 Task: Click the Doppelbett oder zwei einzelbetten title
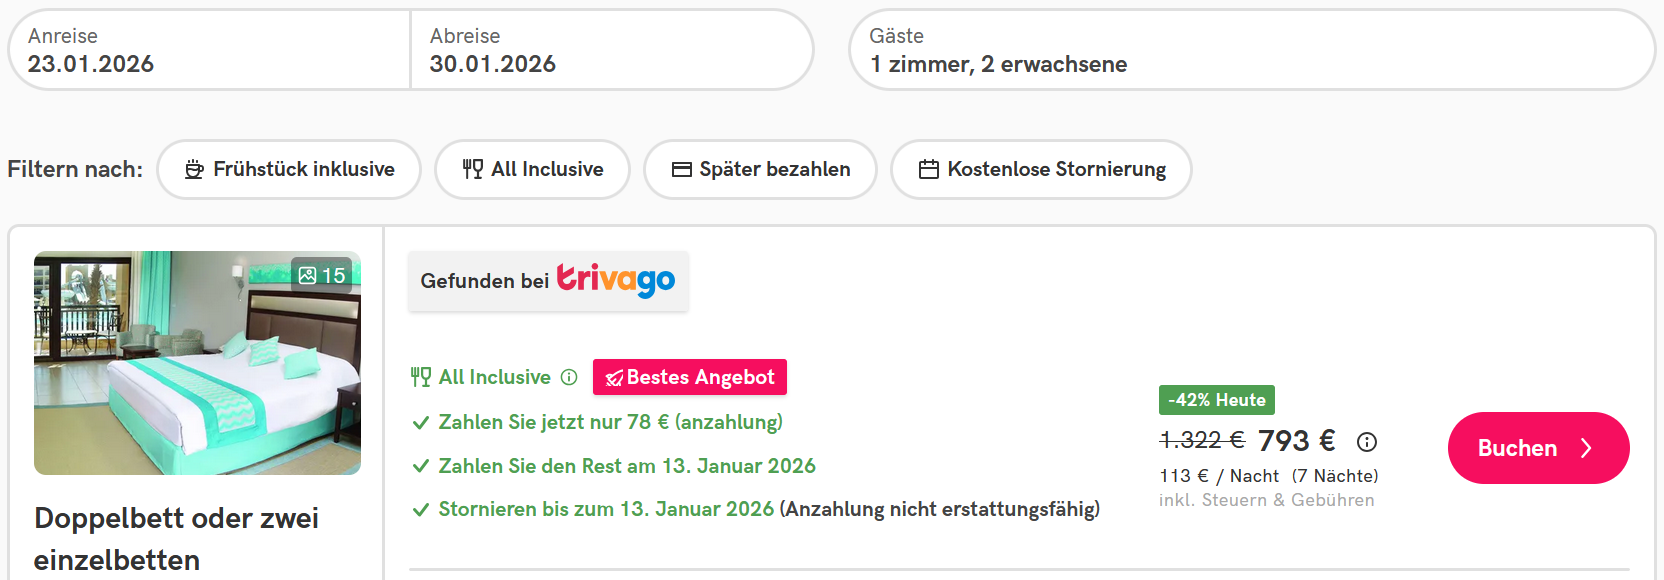coord(177,538)
